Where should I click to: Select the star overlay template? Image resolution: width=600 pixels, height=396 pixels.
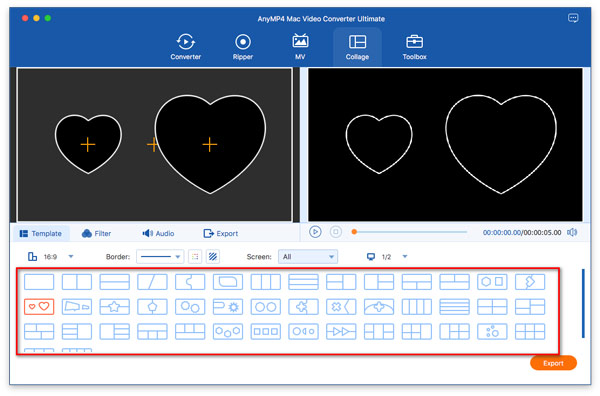point(114,307)
